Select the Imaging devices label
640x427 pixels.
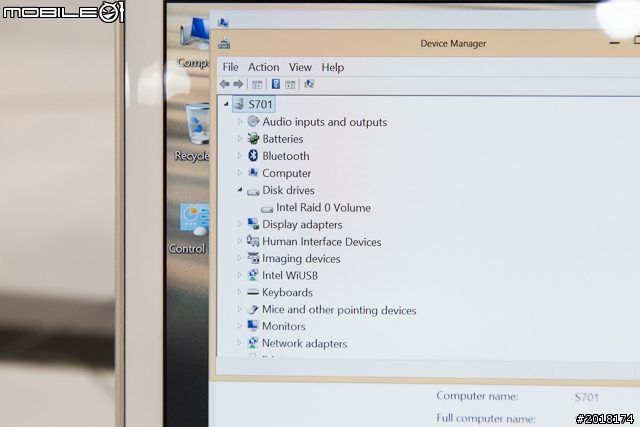301,259
